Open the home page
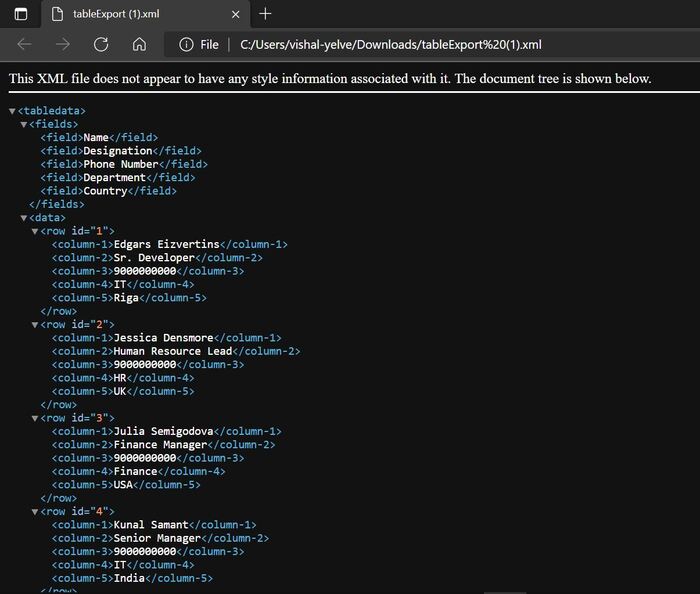This screenshot has height=594, width=700. pyautogui.click(x=139, y=44)
